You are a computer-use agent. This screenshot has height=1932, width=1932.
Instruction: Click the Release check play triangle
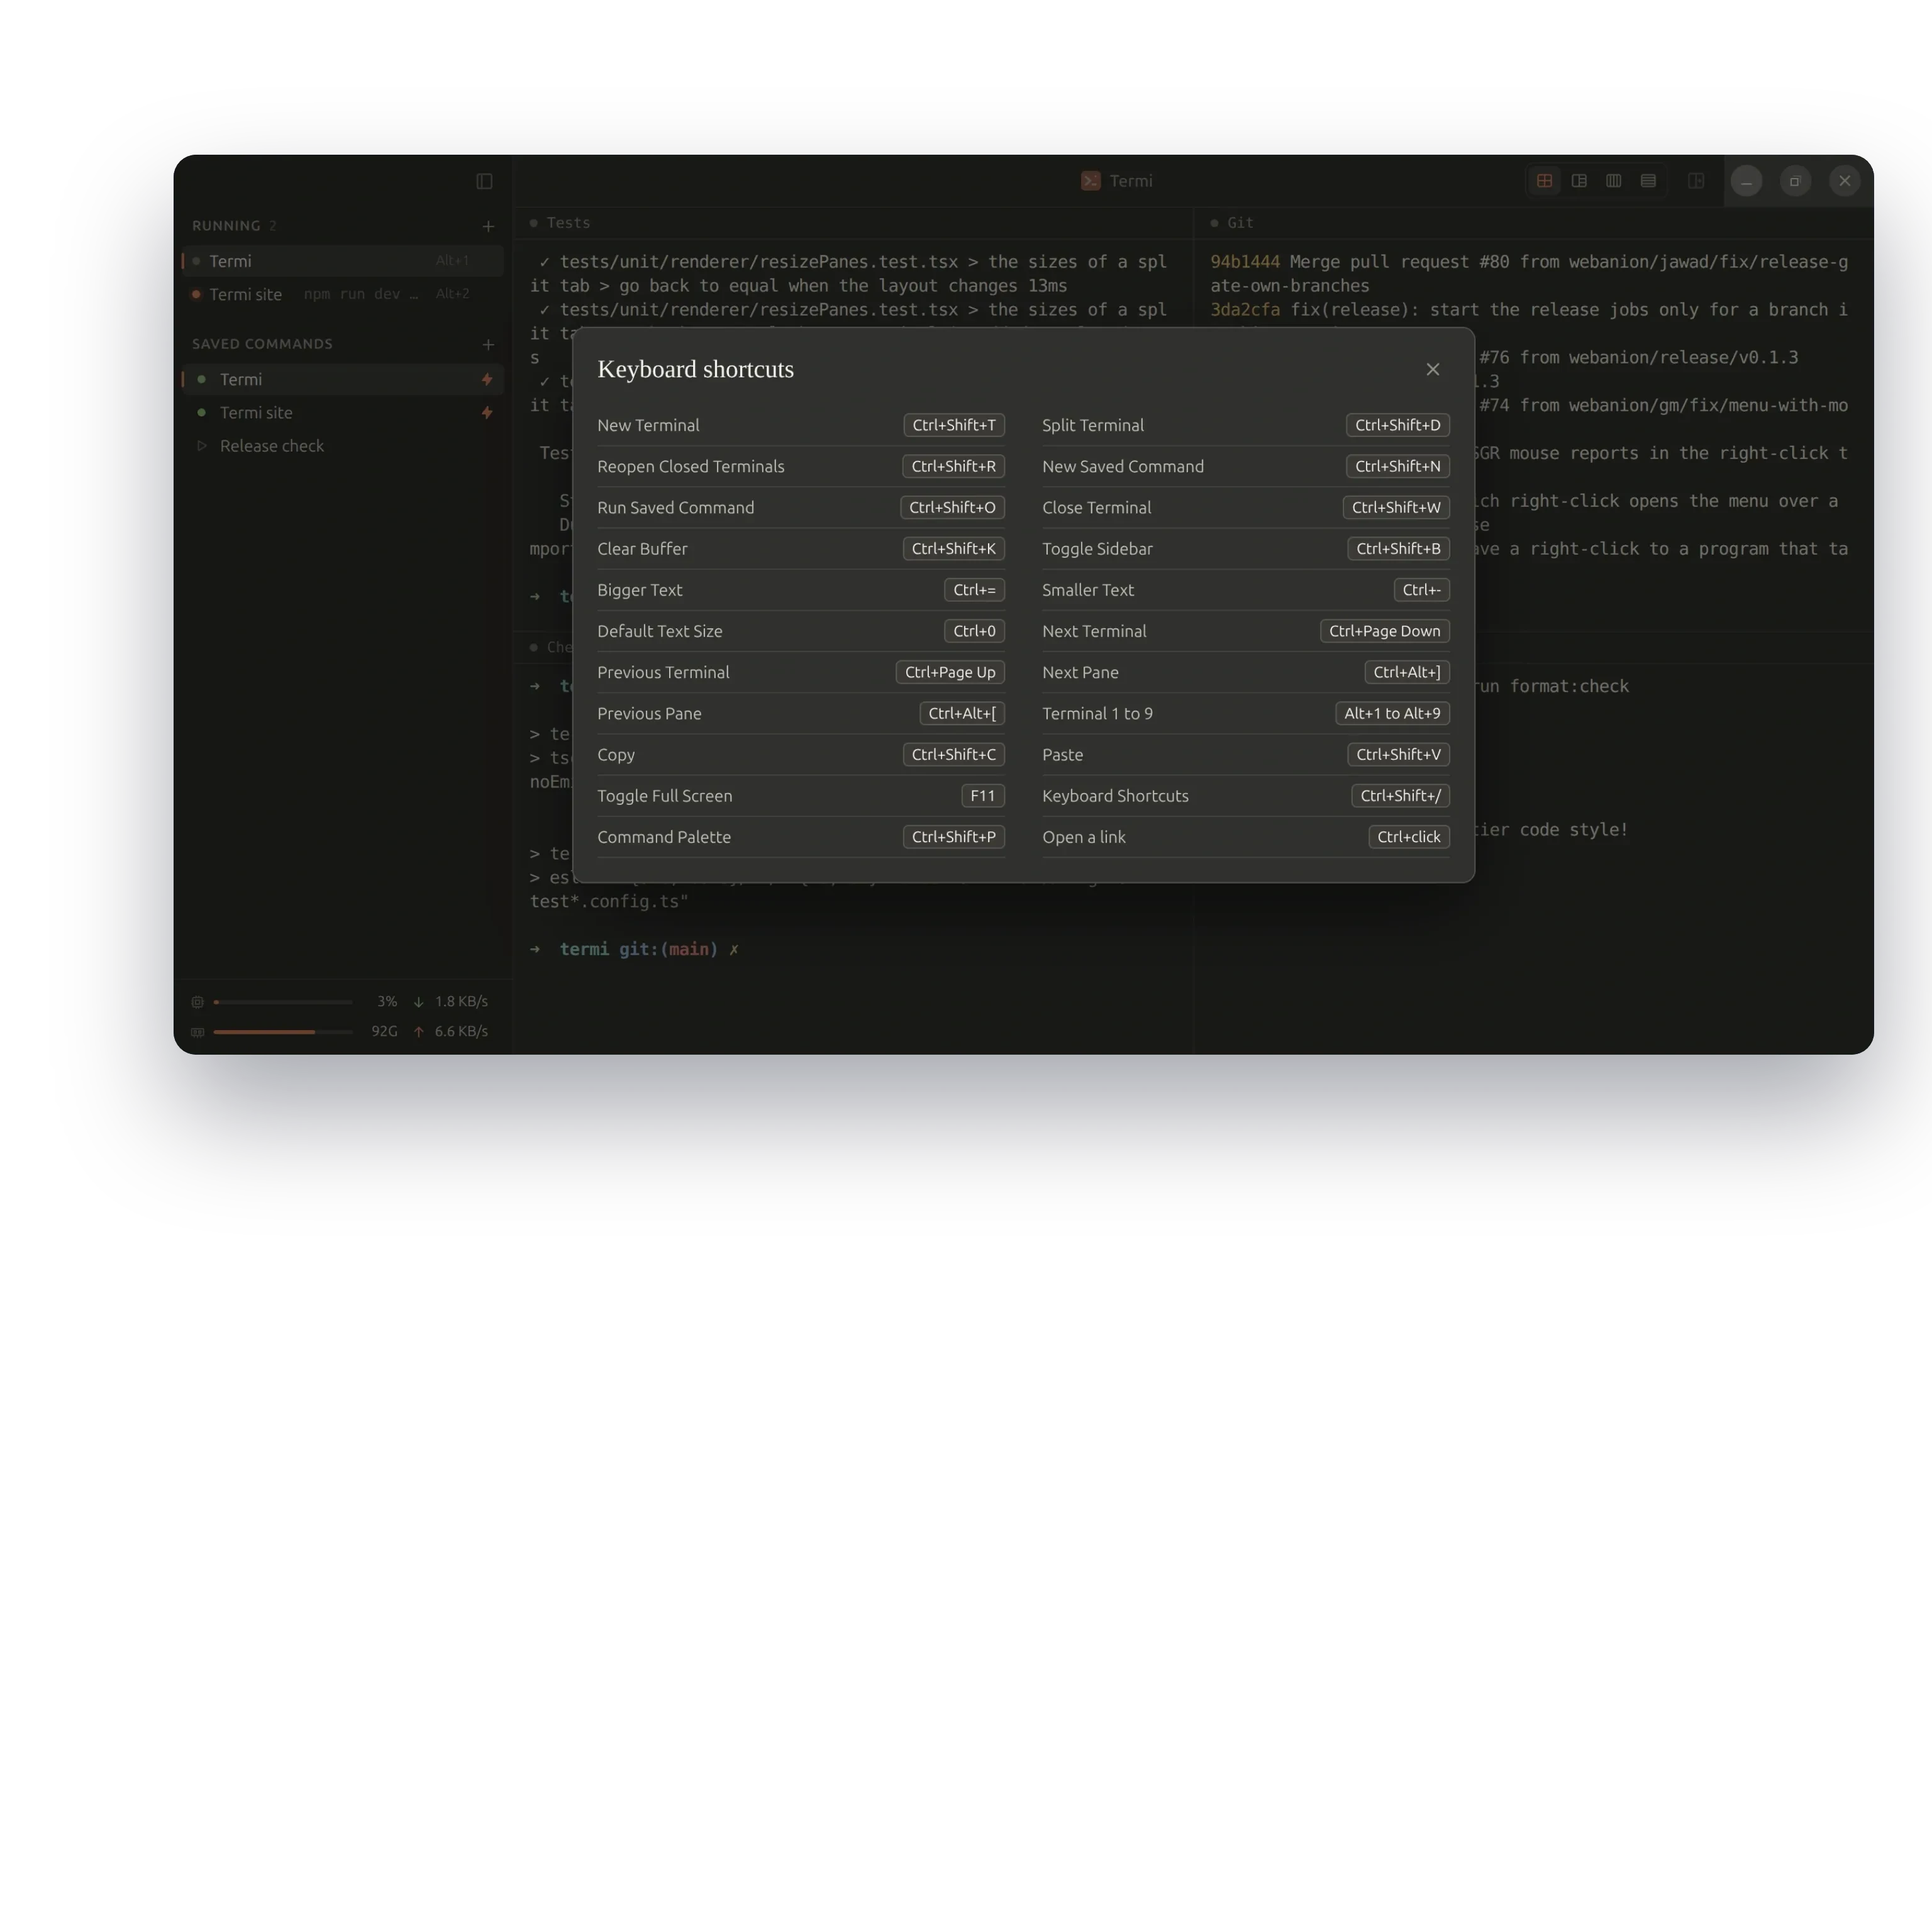201,446
